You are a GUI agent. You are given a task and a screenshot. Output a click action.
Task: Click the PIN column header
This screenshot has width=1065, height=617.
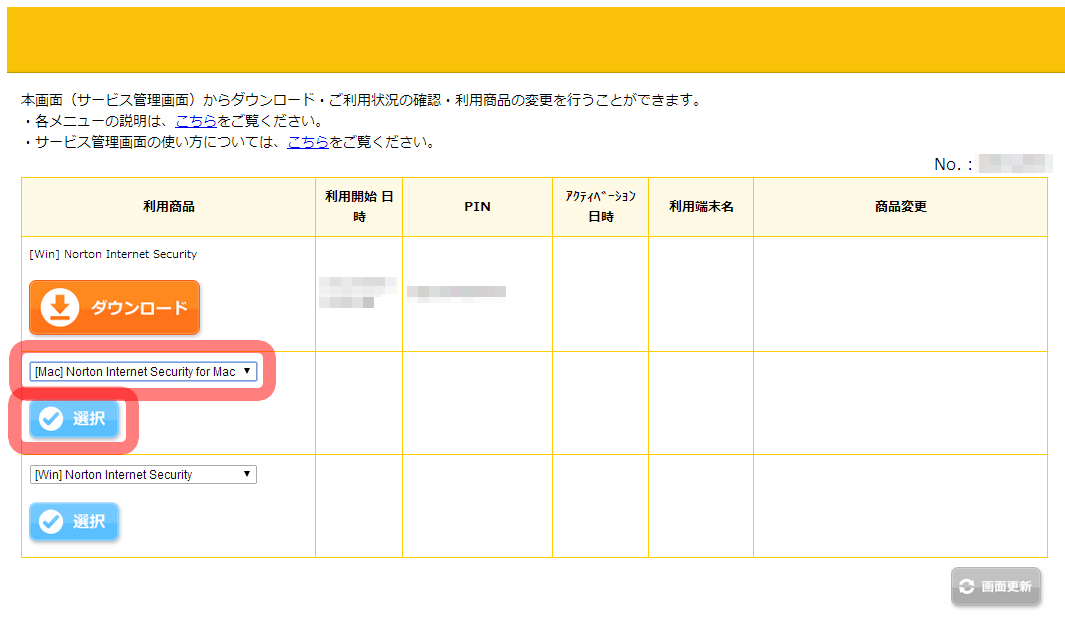(x=477, y=207)
